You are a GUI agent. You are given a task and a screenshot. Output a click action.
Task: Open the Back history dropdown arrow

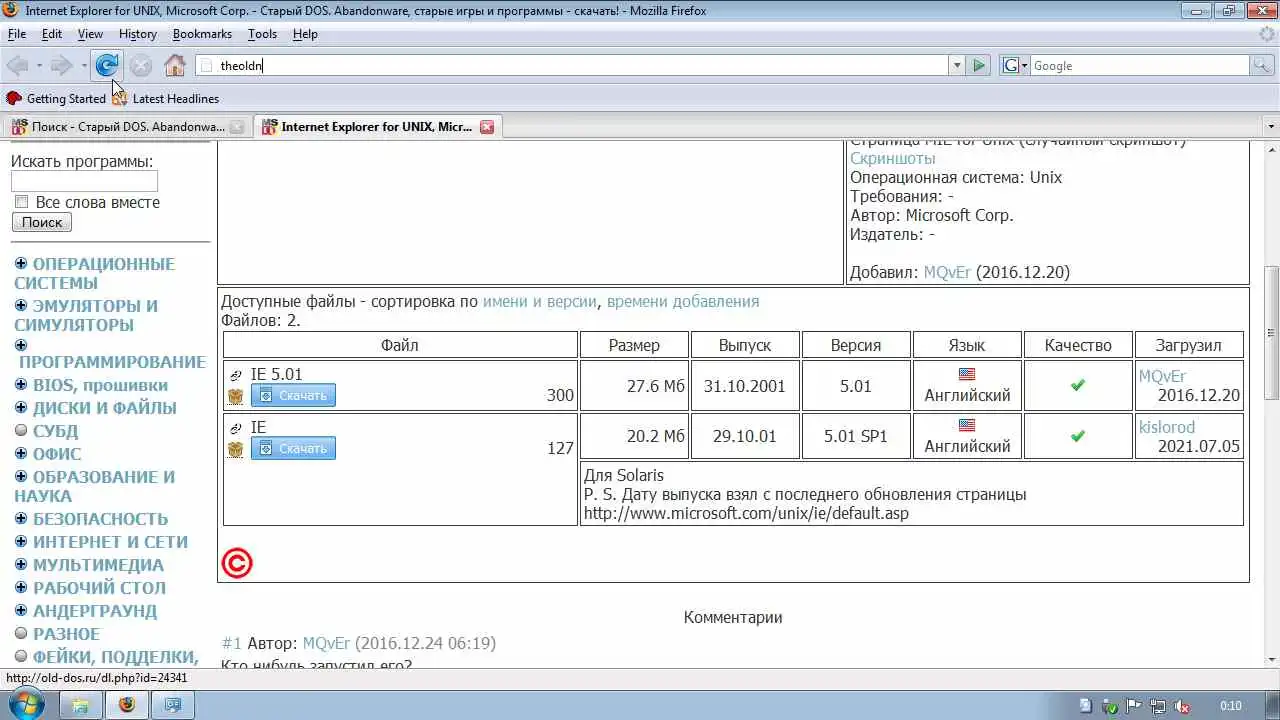(39, 66)
